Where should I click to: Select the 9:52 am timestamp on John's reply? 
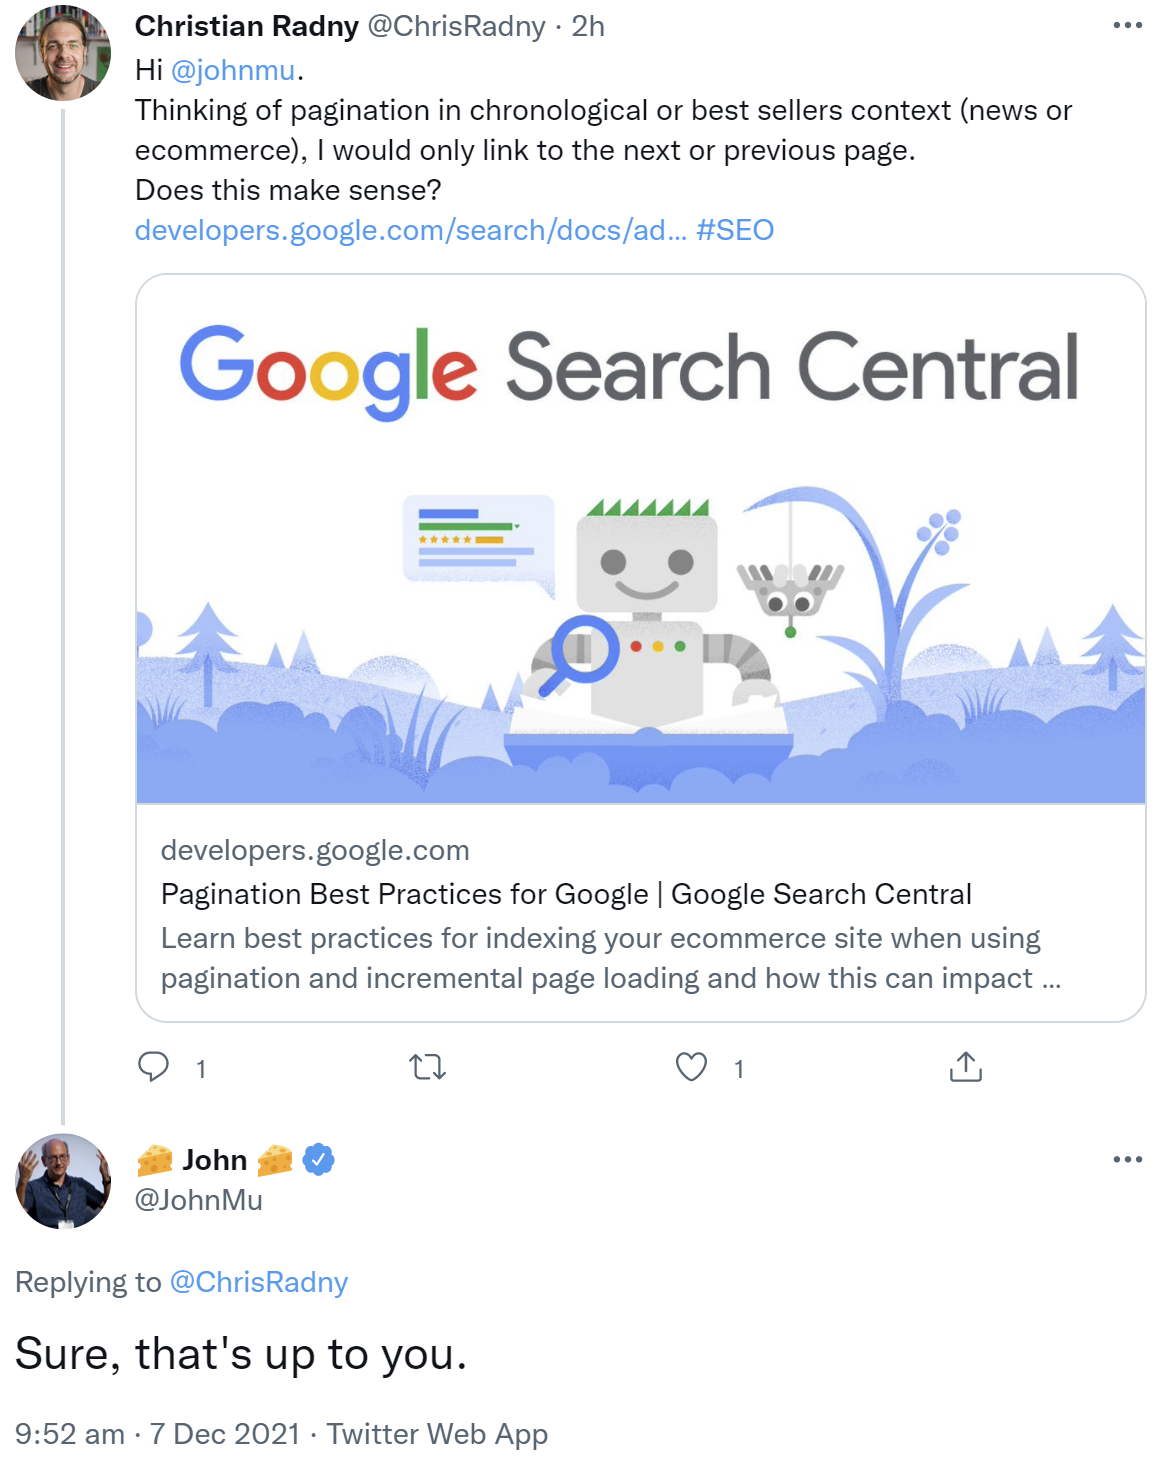coord(68,1433)
